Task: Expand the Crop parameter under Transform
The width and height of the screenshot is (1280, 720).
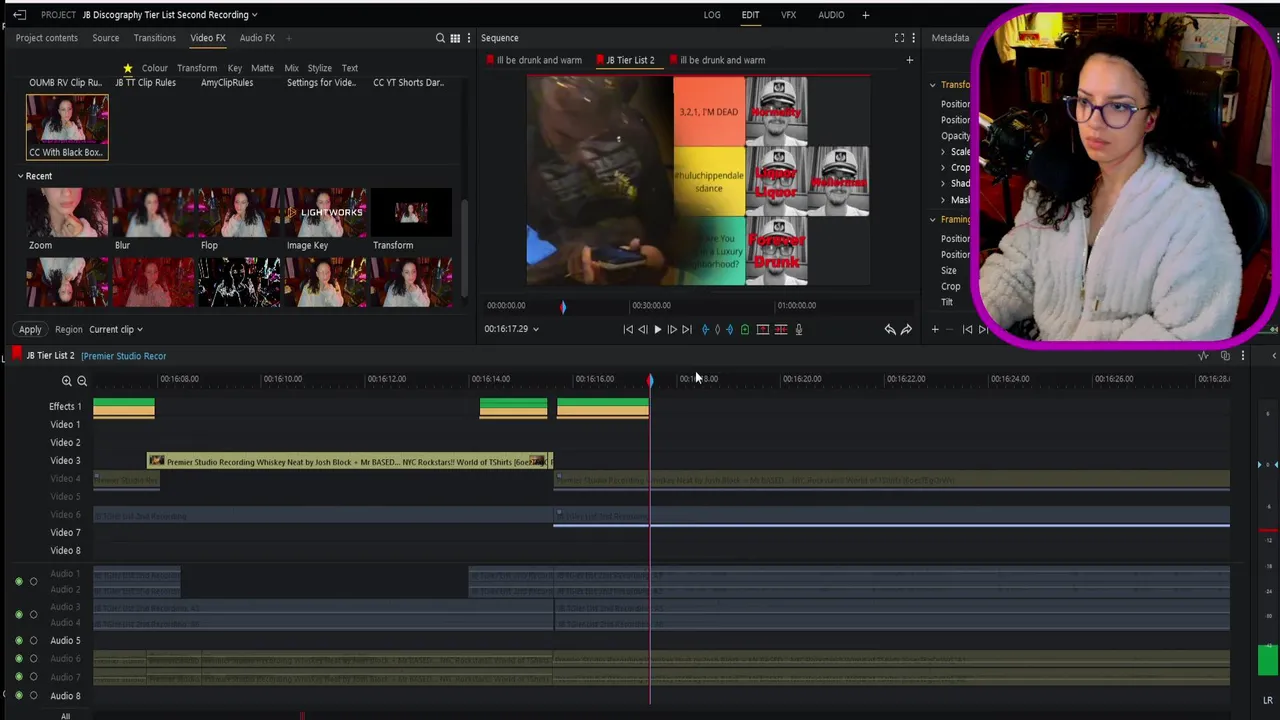Action: [943, 168]
